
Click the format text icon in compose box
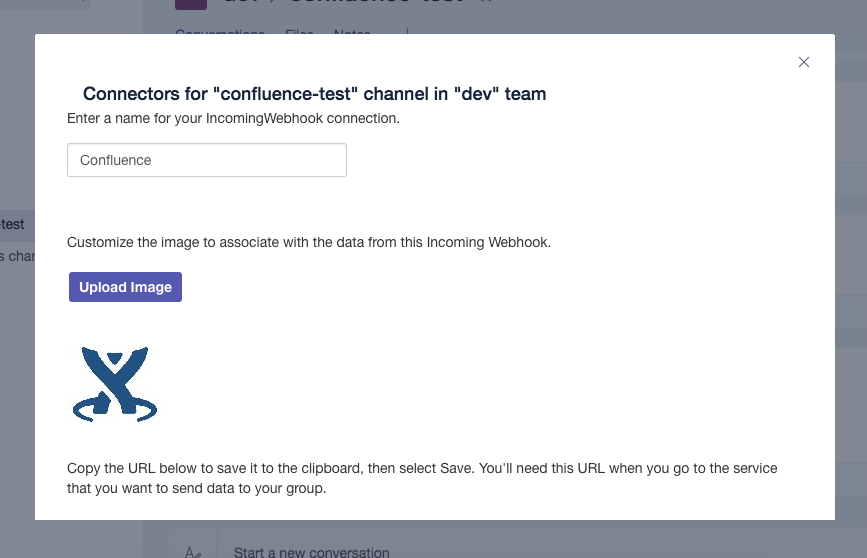pos(193,552)
